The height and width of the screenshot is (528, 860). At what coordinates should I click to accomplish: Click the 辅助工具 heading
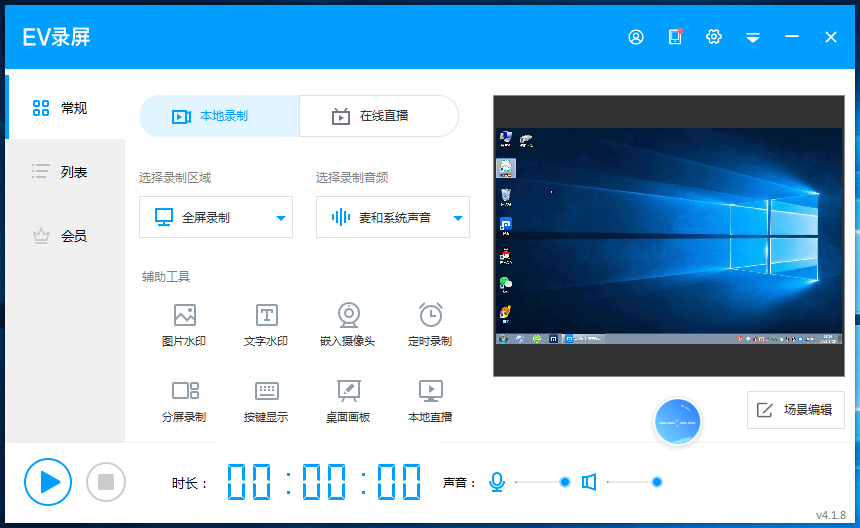click(x=166, y=276)
